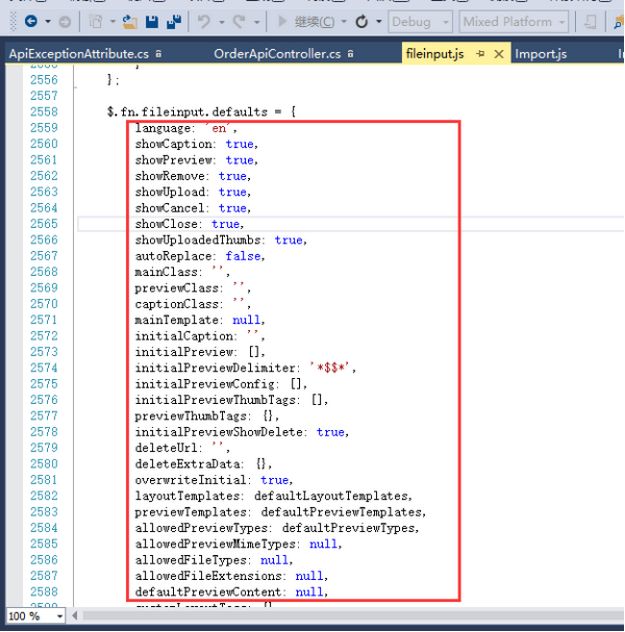Viewport: 625px width, 632px height.
Task: Click the Save All double-floppy icon
Action: coord(174,22)
